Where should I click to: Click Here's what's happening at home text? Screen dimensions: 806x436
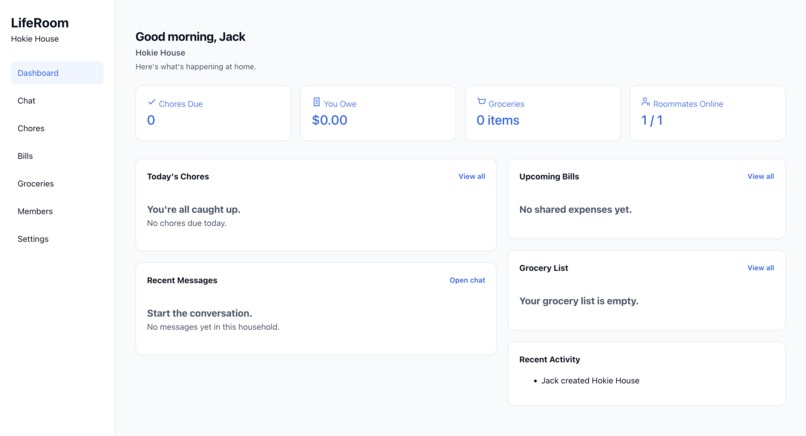point(195,67)
